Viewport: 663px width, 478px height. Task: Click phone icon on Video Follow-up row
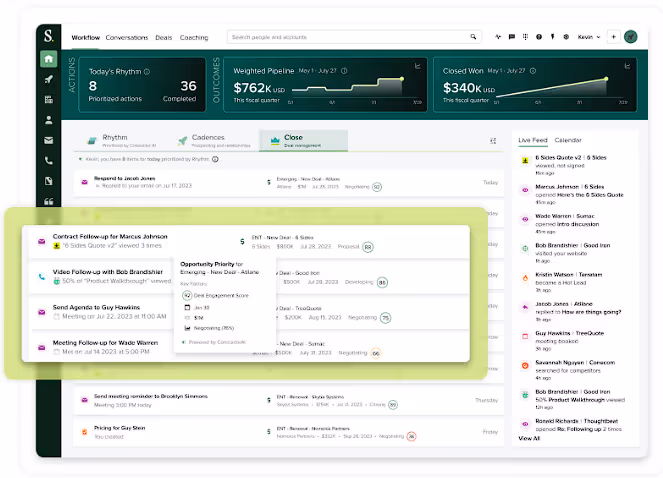pyautogui.click(x=41, y=277)
